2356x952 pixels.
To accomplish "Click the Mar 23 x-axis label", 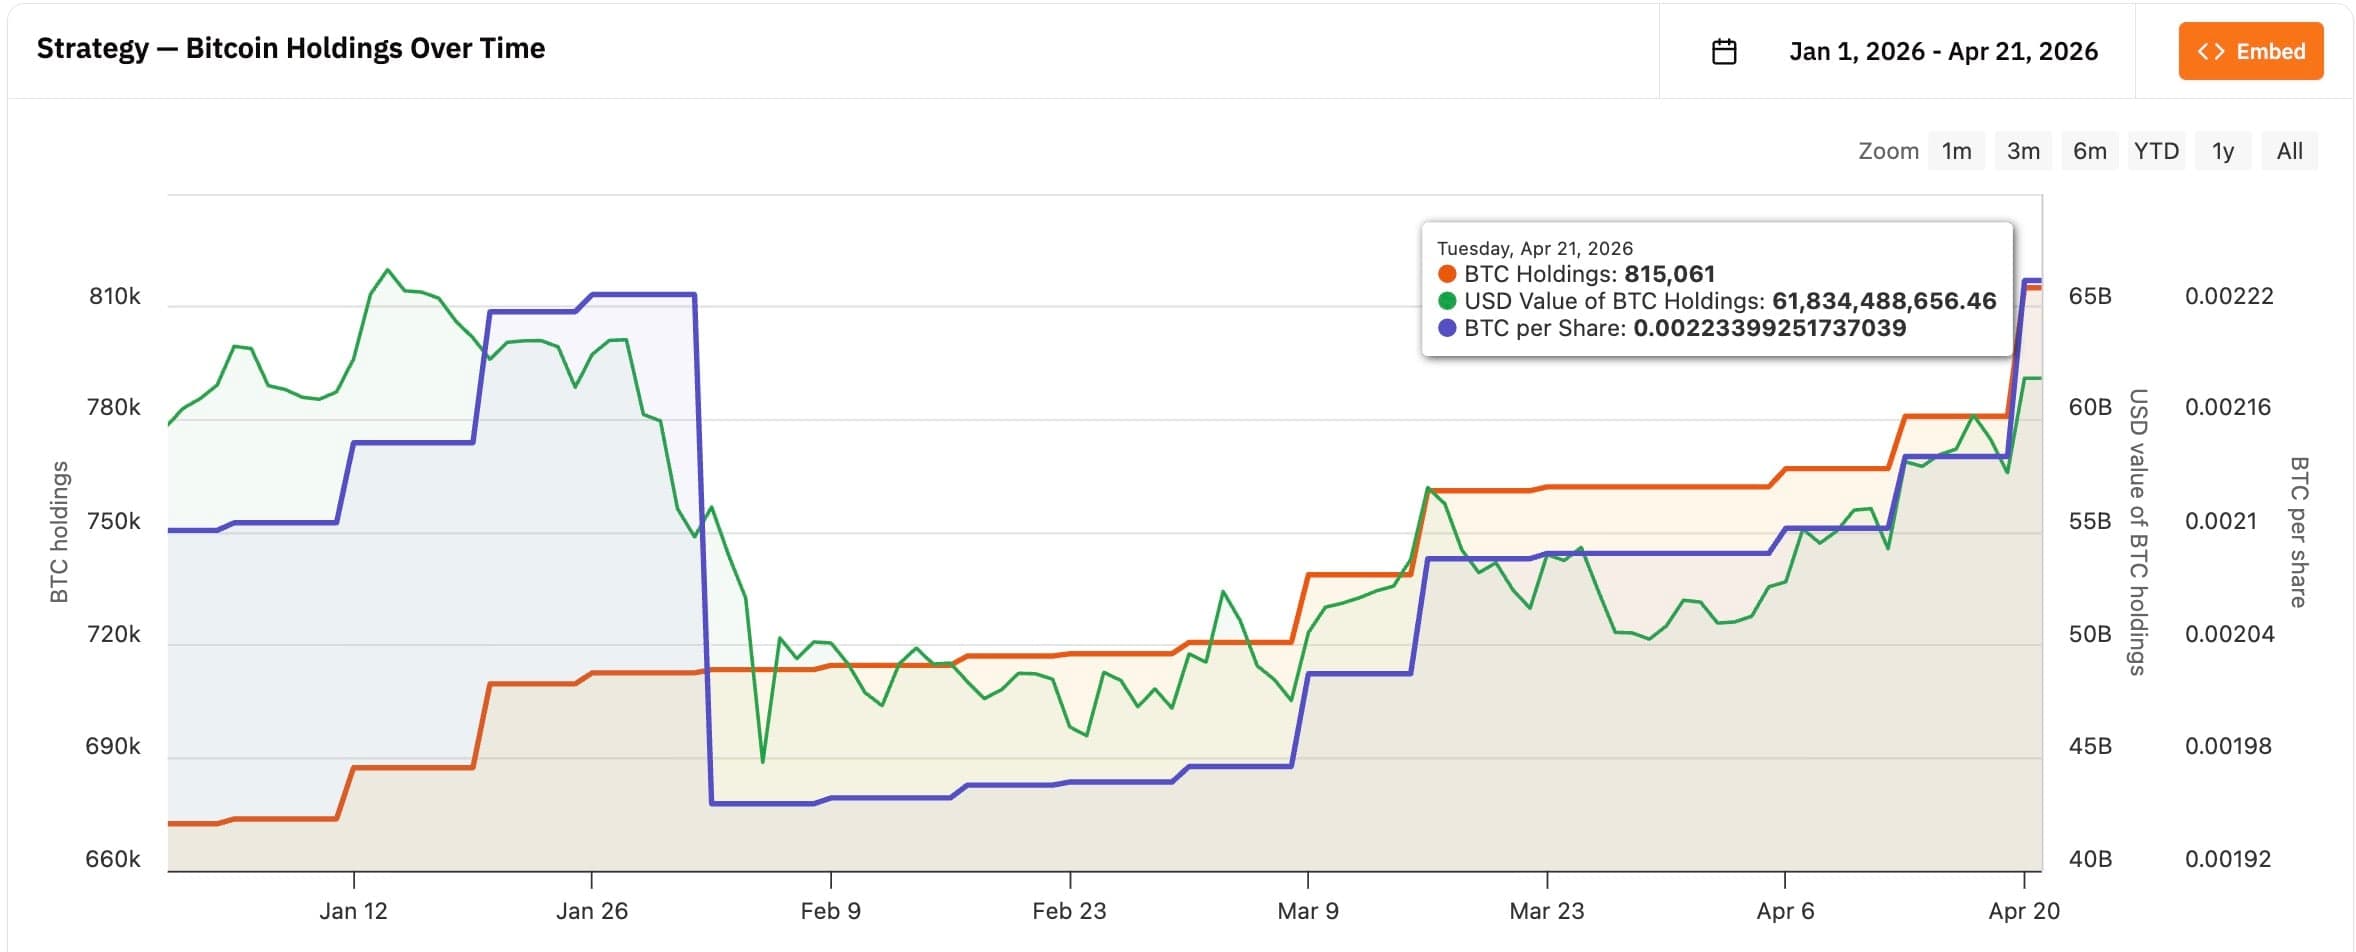I will (1546, 911).
